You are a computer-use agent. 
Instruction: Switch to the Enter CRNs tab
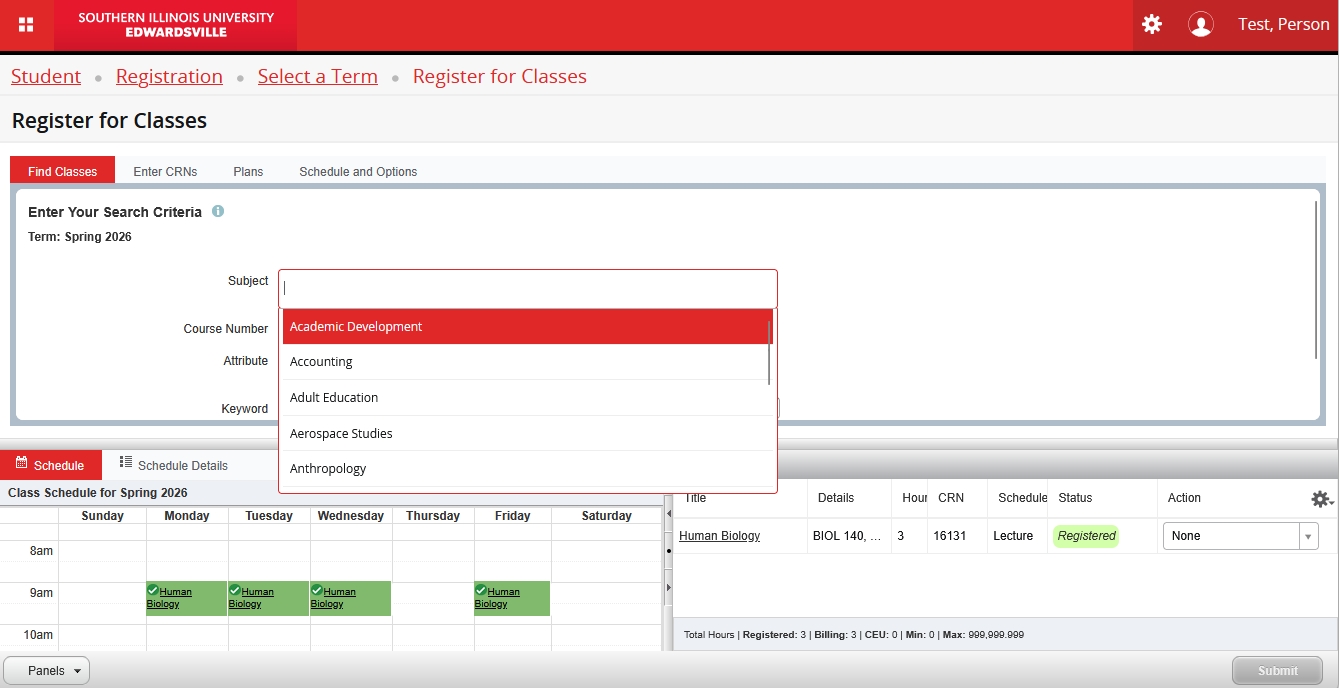(165, 172)
